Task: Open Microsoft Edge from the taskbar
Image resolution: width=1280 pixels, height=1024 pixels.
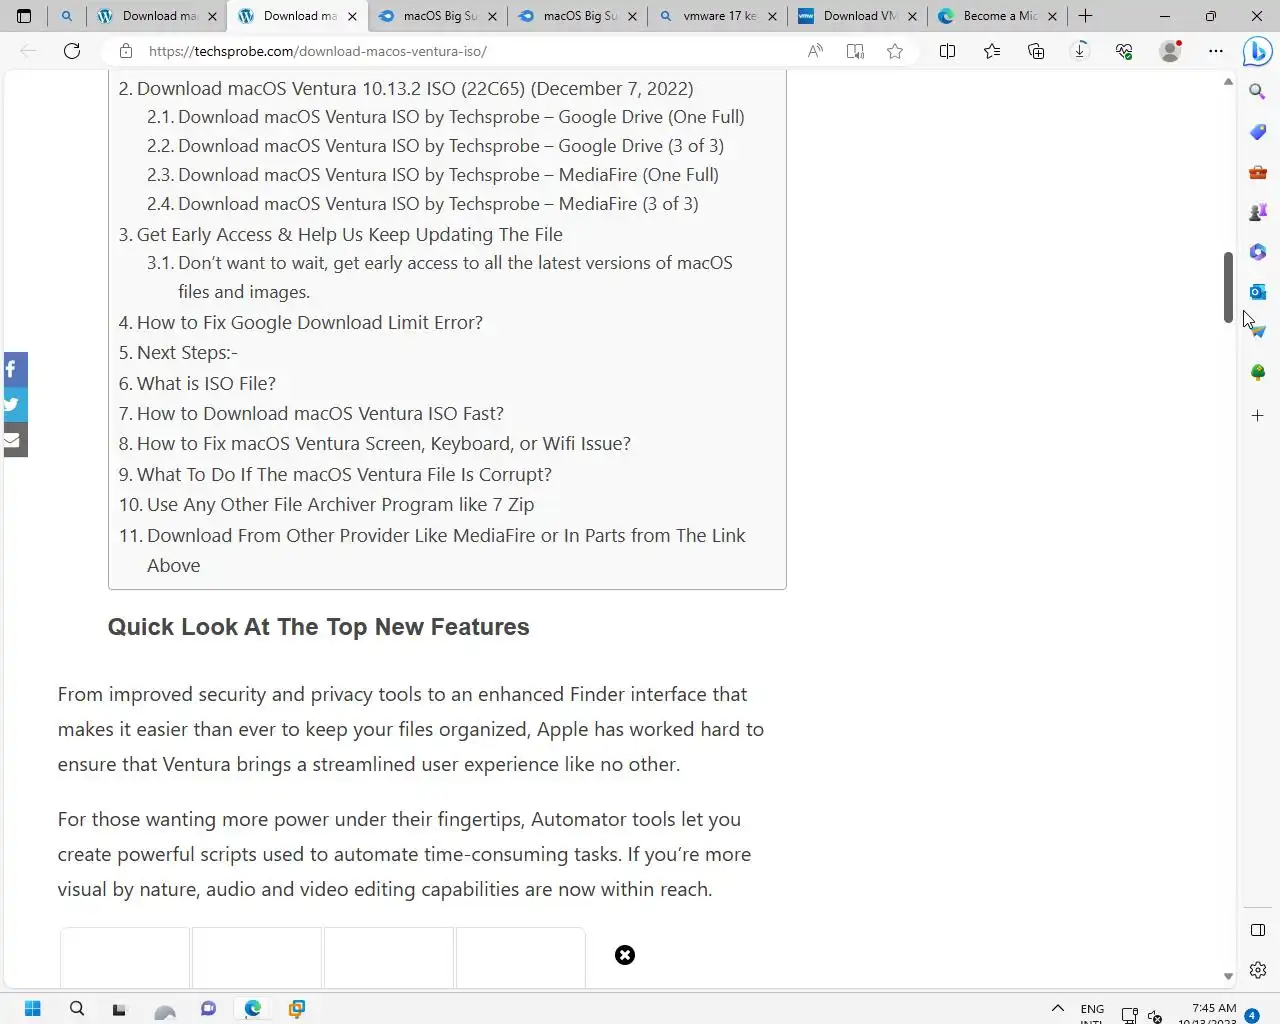Action: pos(253,1008)
